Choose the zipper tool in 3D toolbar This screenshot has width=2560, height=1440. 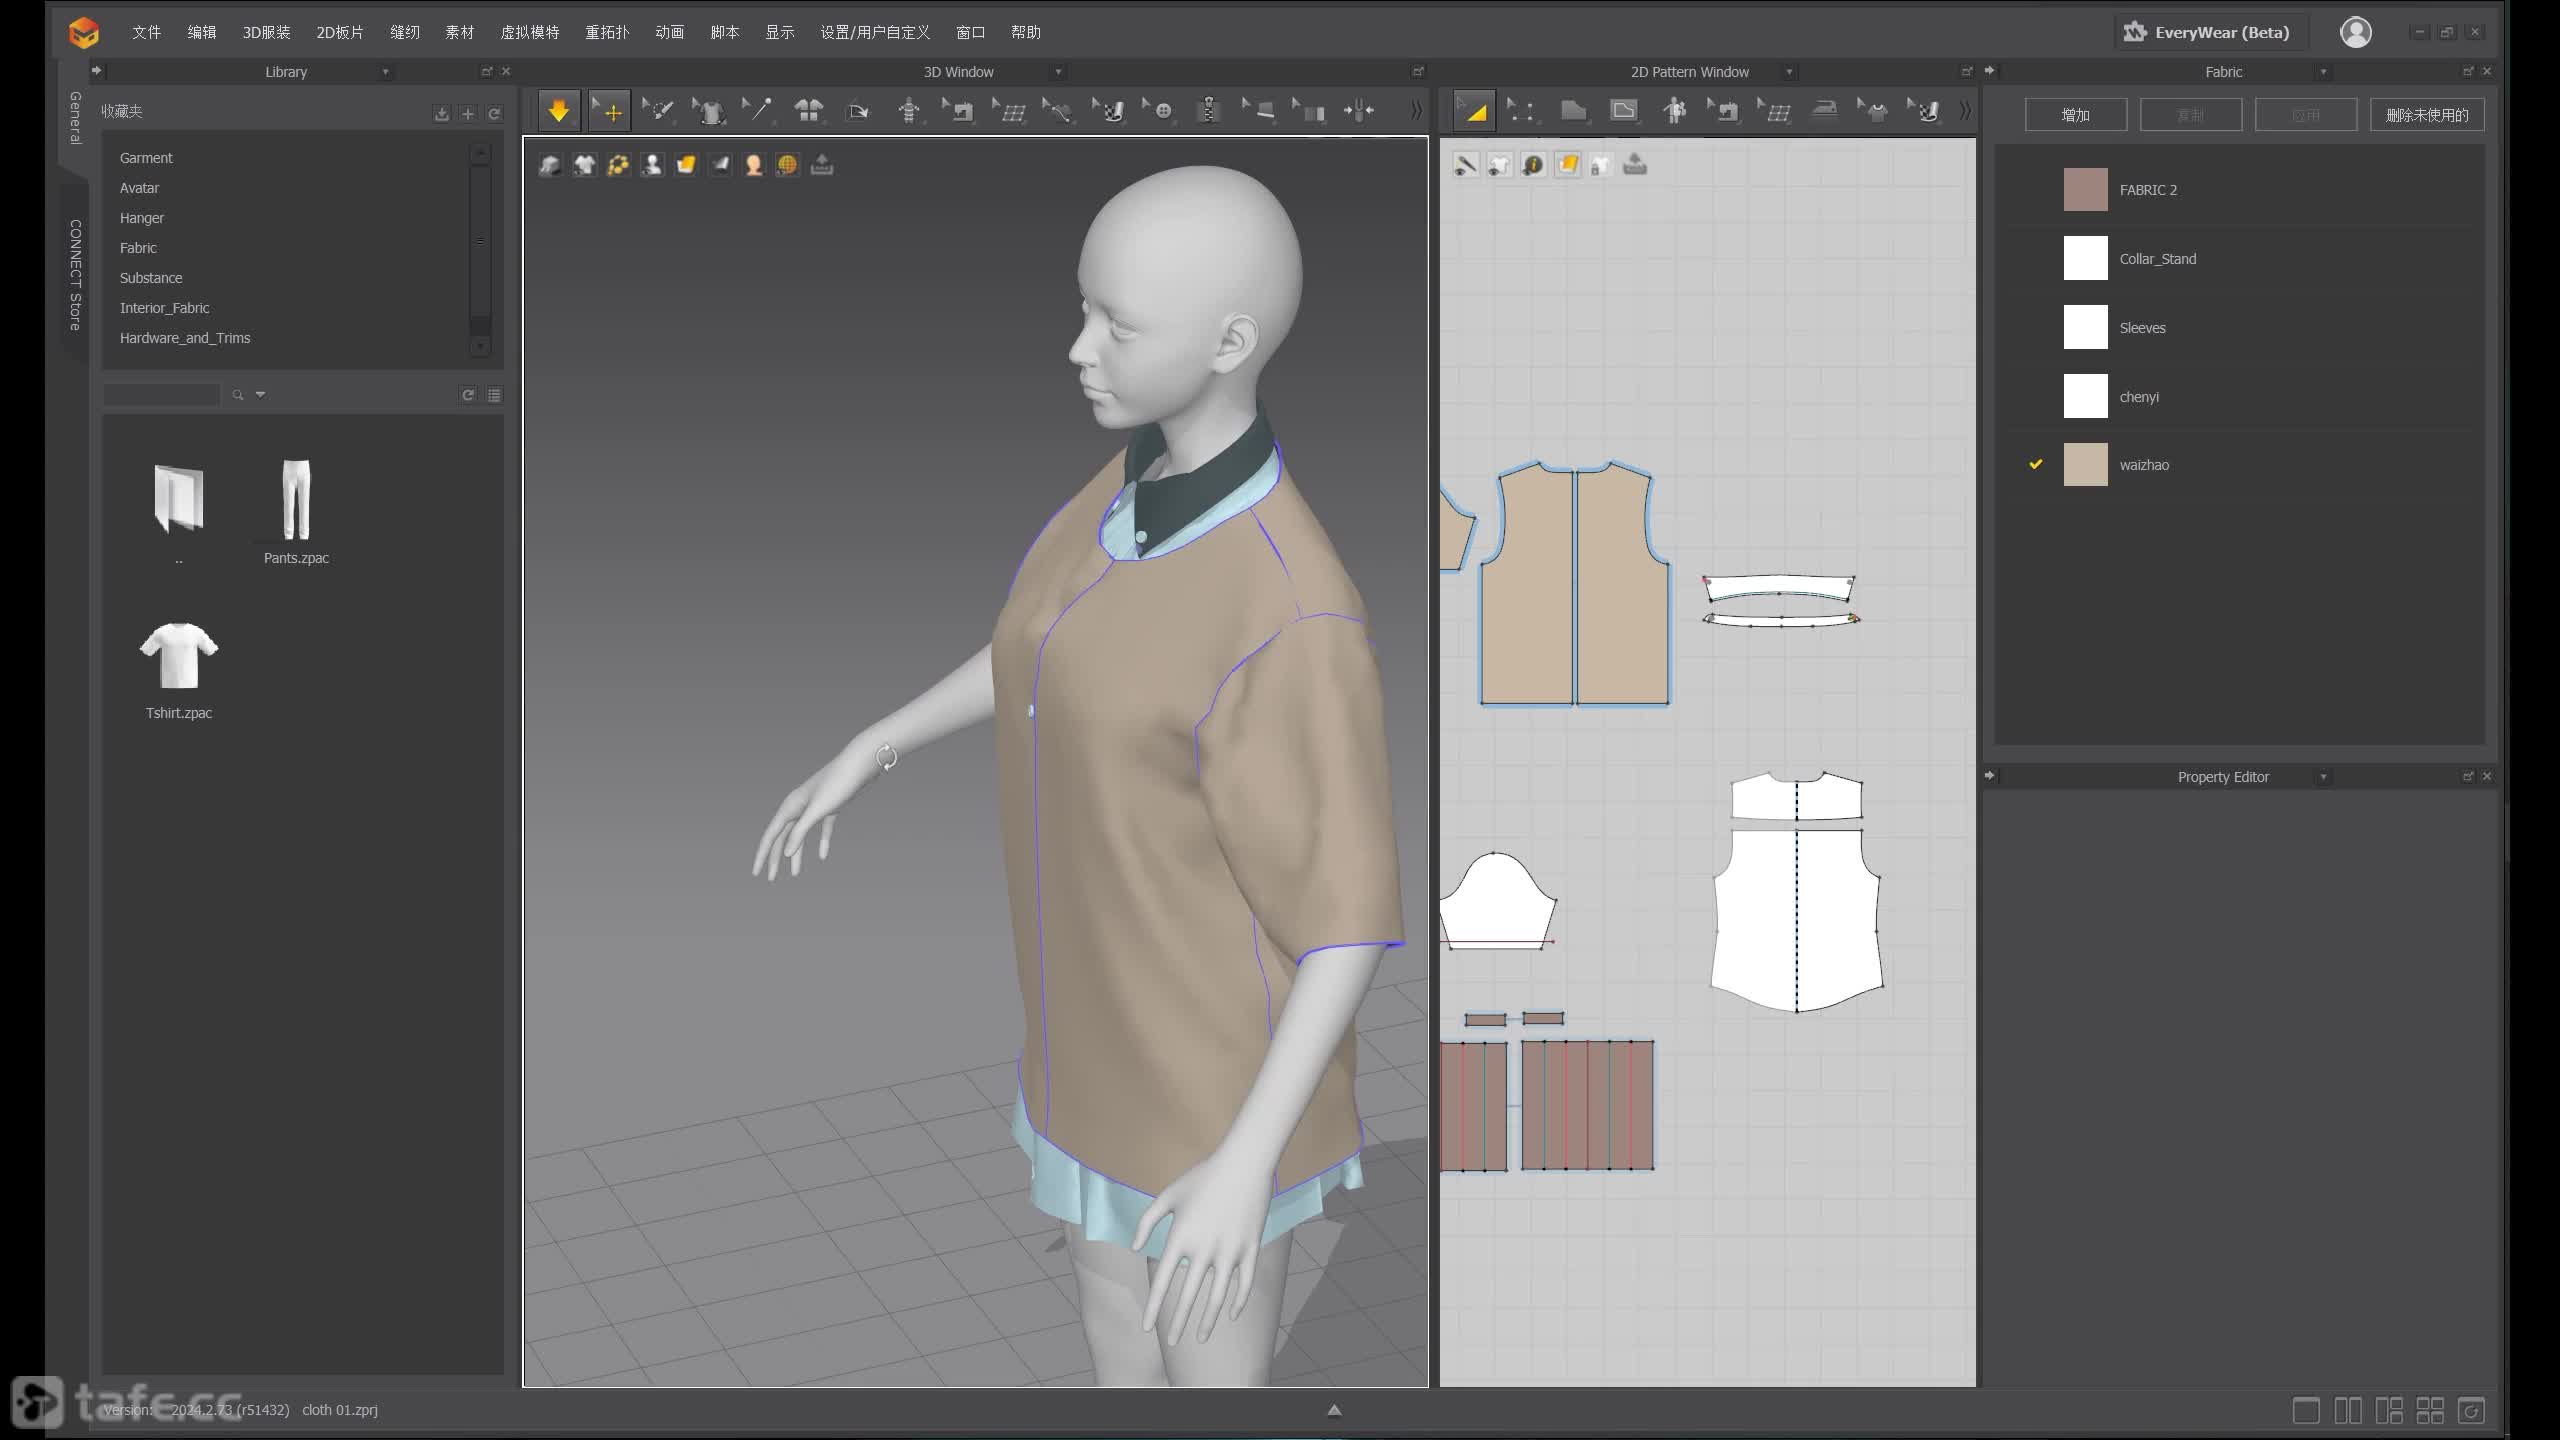click(x=1208, y=111)
